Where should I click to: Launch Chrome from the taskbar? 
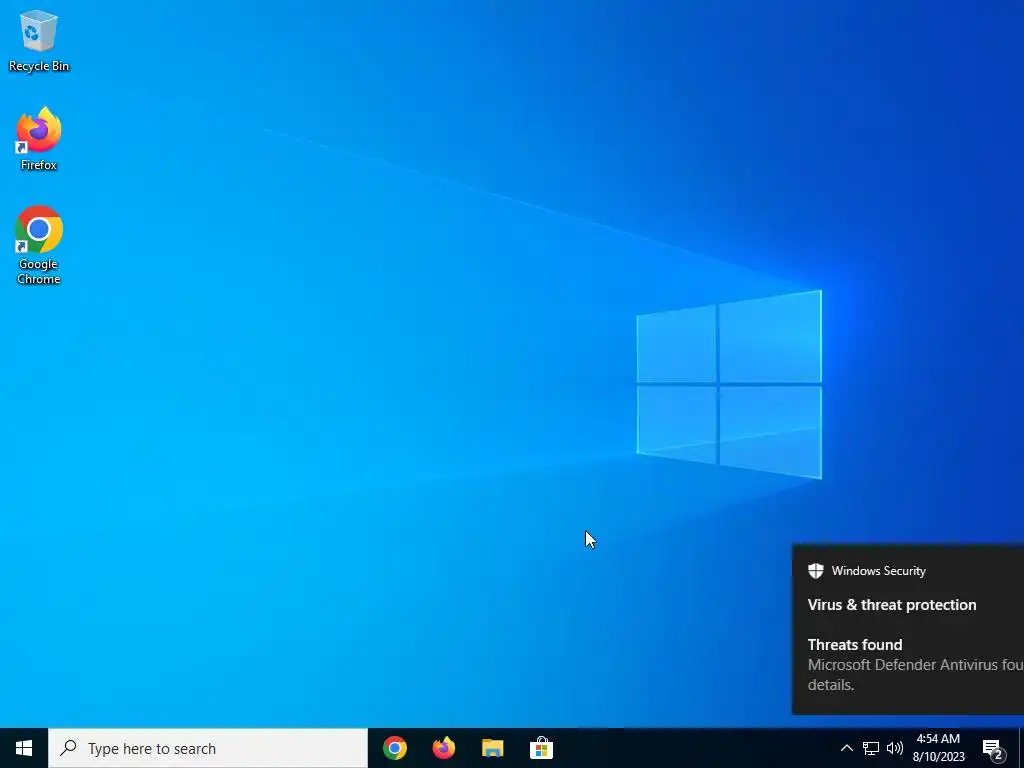[x=395, y=748]
